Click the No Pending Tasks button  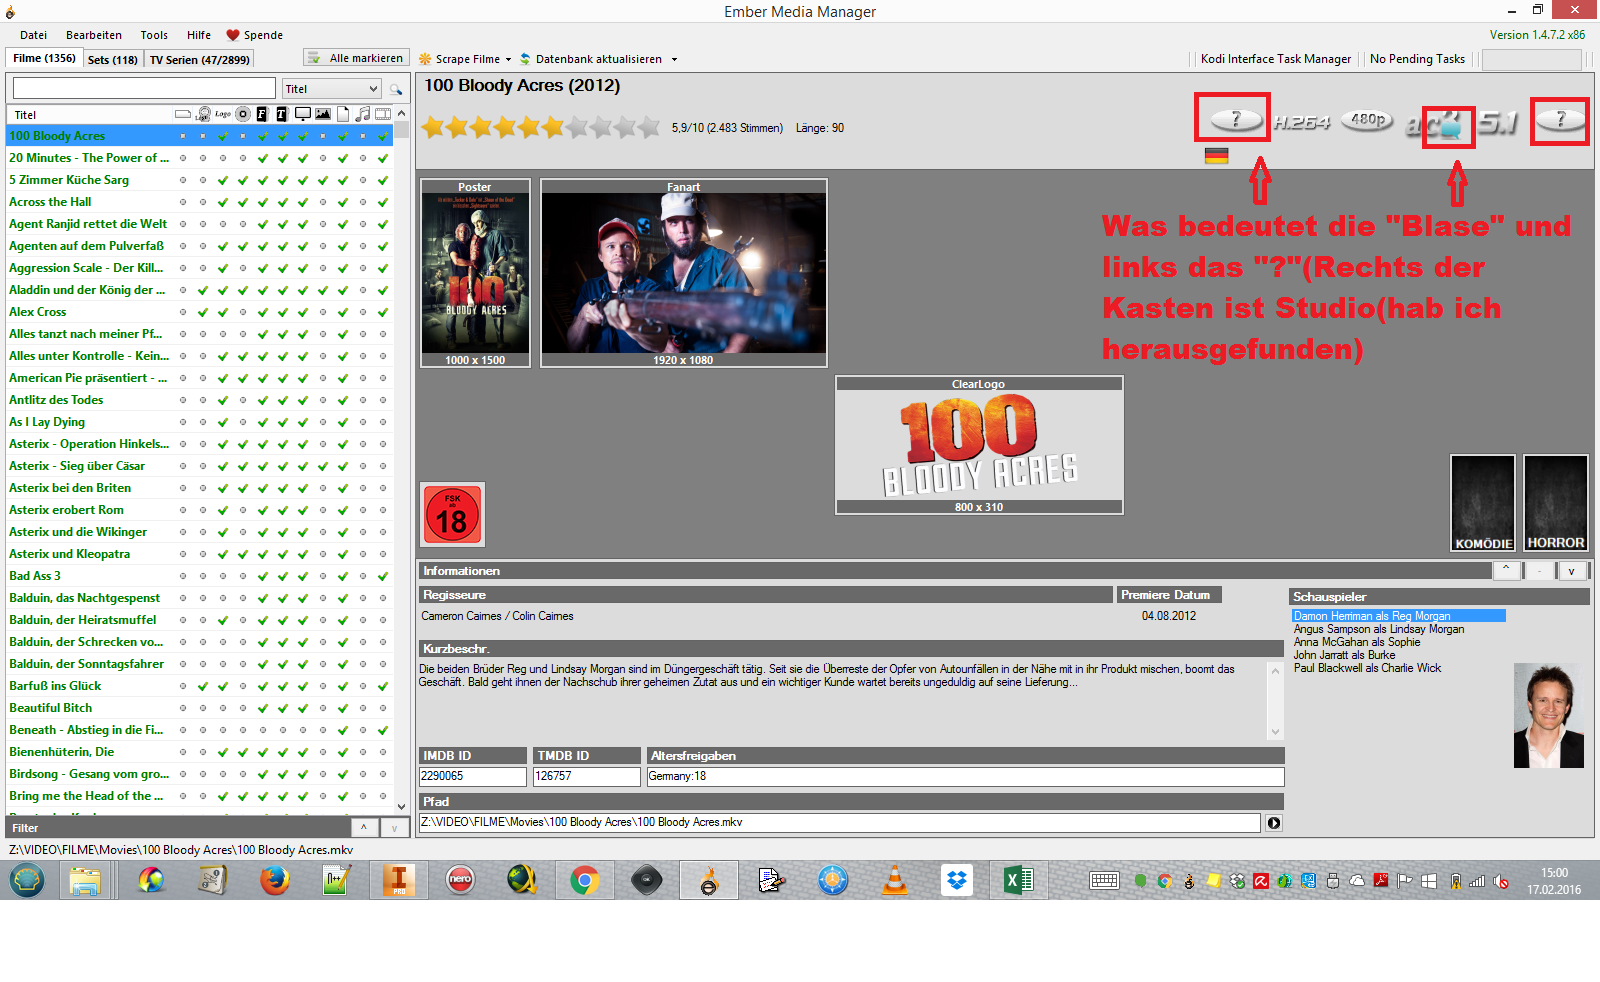pyautogui.click(x=1417, y=59)
